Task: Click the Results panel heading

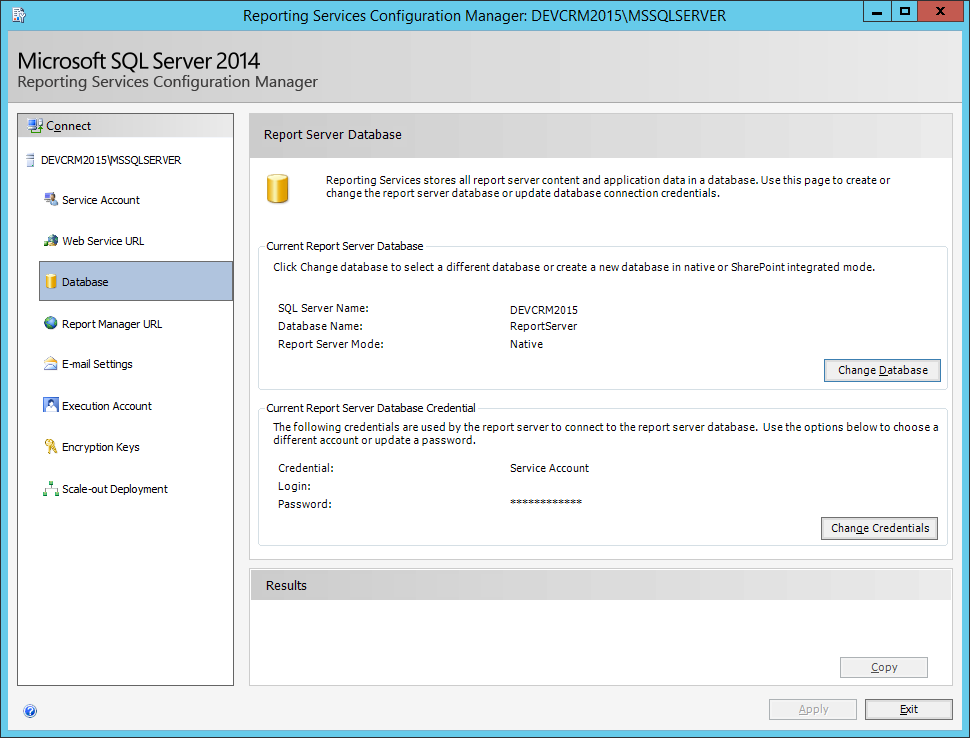Action: [x=286, y=586]
